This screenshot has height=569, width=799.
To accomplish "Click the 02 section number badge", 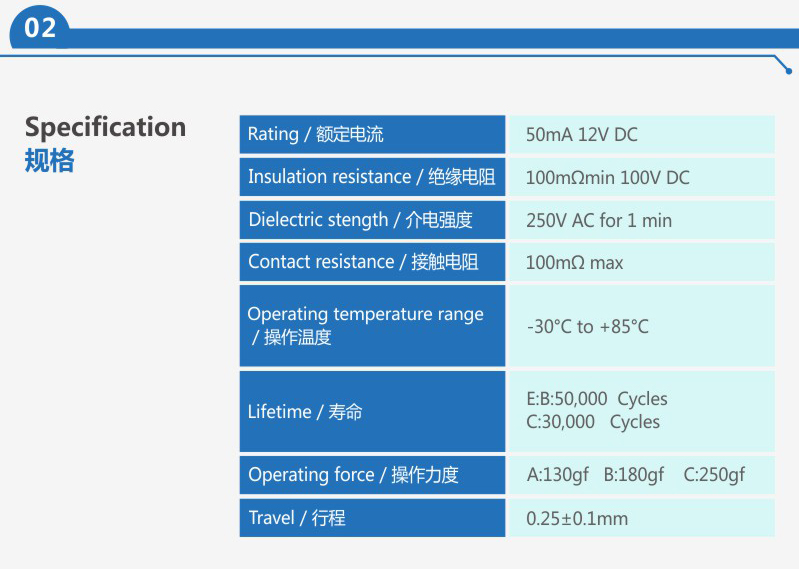I will click(x=40, y=28).
